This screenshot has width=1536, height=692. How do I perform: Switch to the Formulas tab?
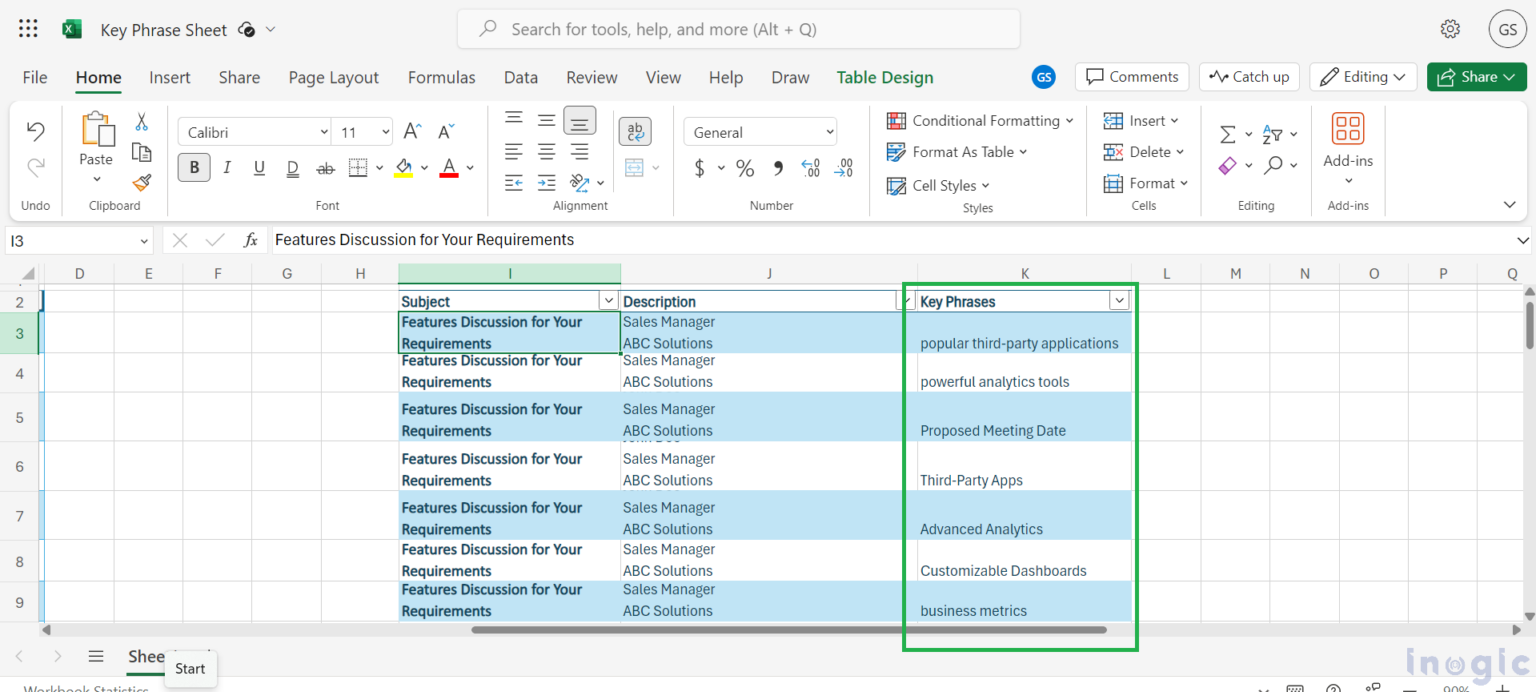[441, 77]
